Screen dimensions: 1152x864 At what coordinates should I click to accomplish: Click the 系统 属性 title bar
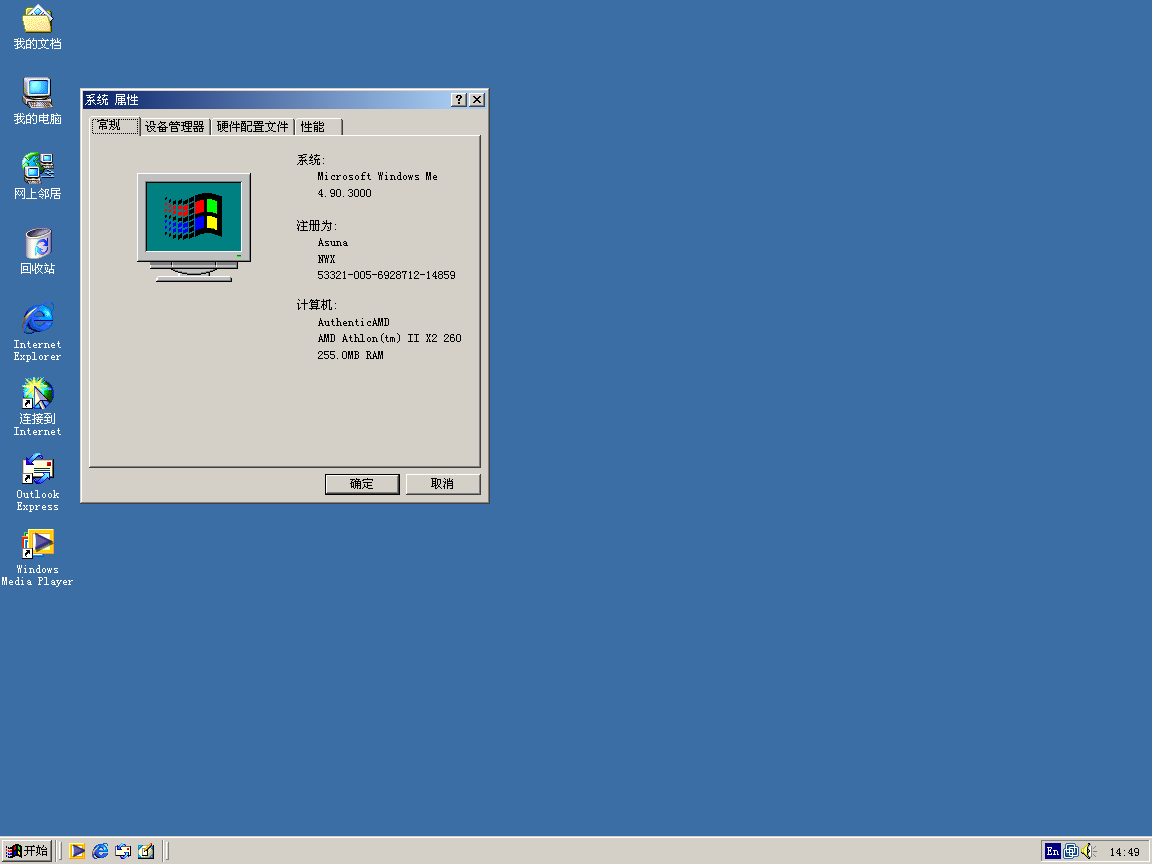[x=284, y=100]
